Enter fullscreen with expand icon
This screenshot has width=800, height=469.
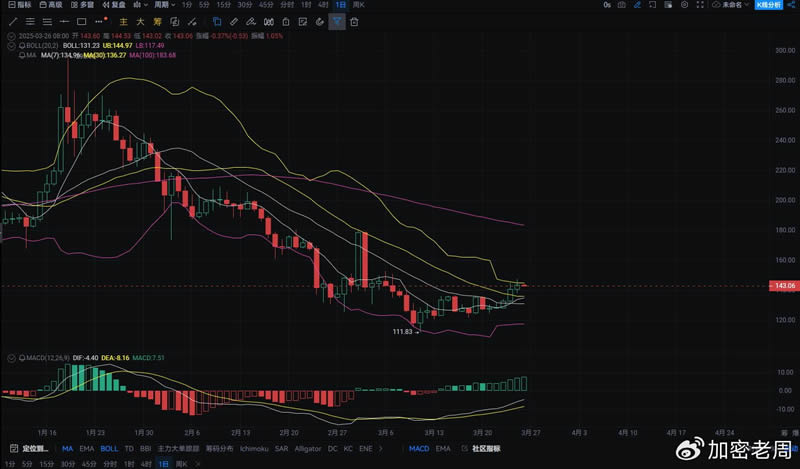pyautogui.click(x=700, y=5)
